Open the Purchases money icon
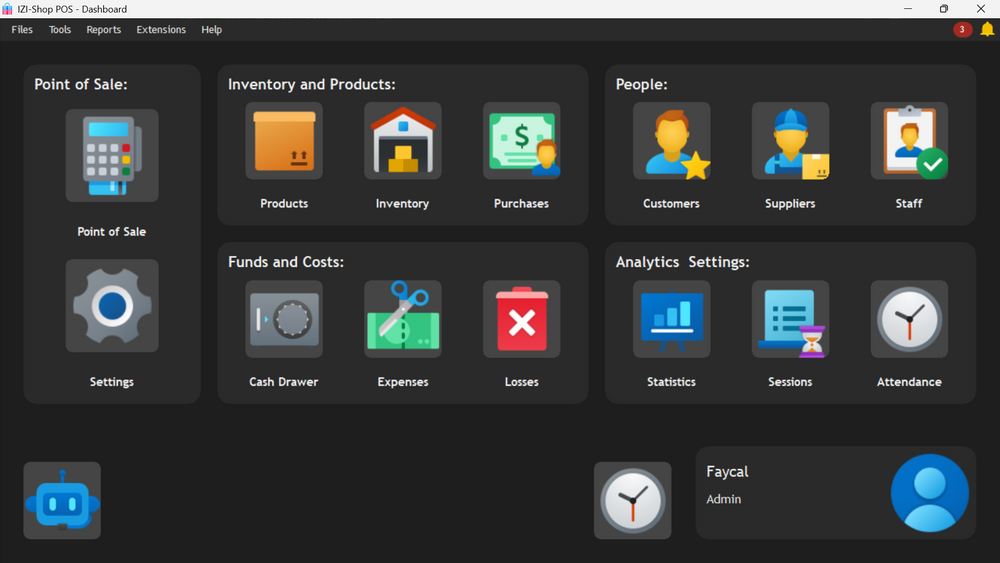 tap(521, 141)
